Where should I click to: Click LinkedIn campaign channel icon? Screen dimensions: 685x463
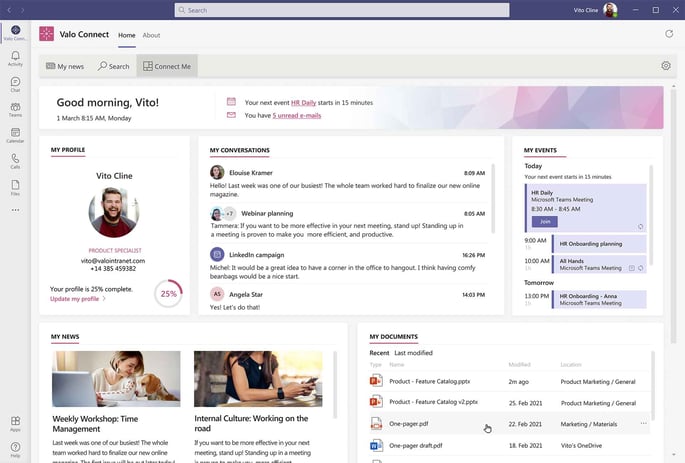tap(217, 254)
